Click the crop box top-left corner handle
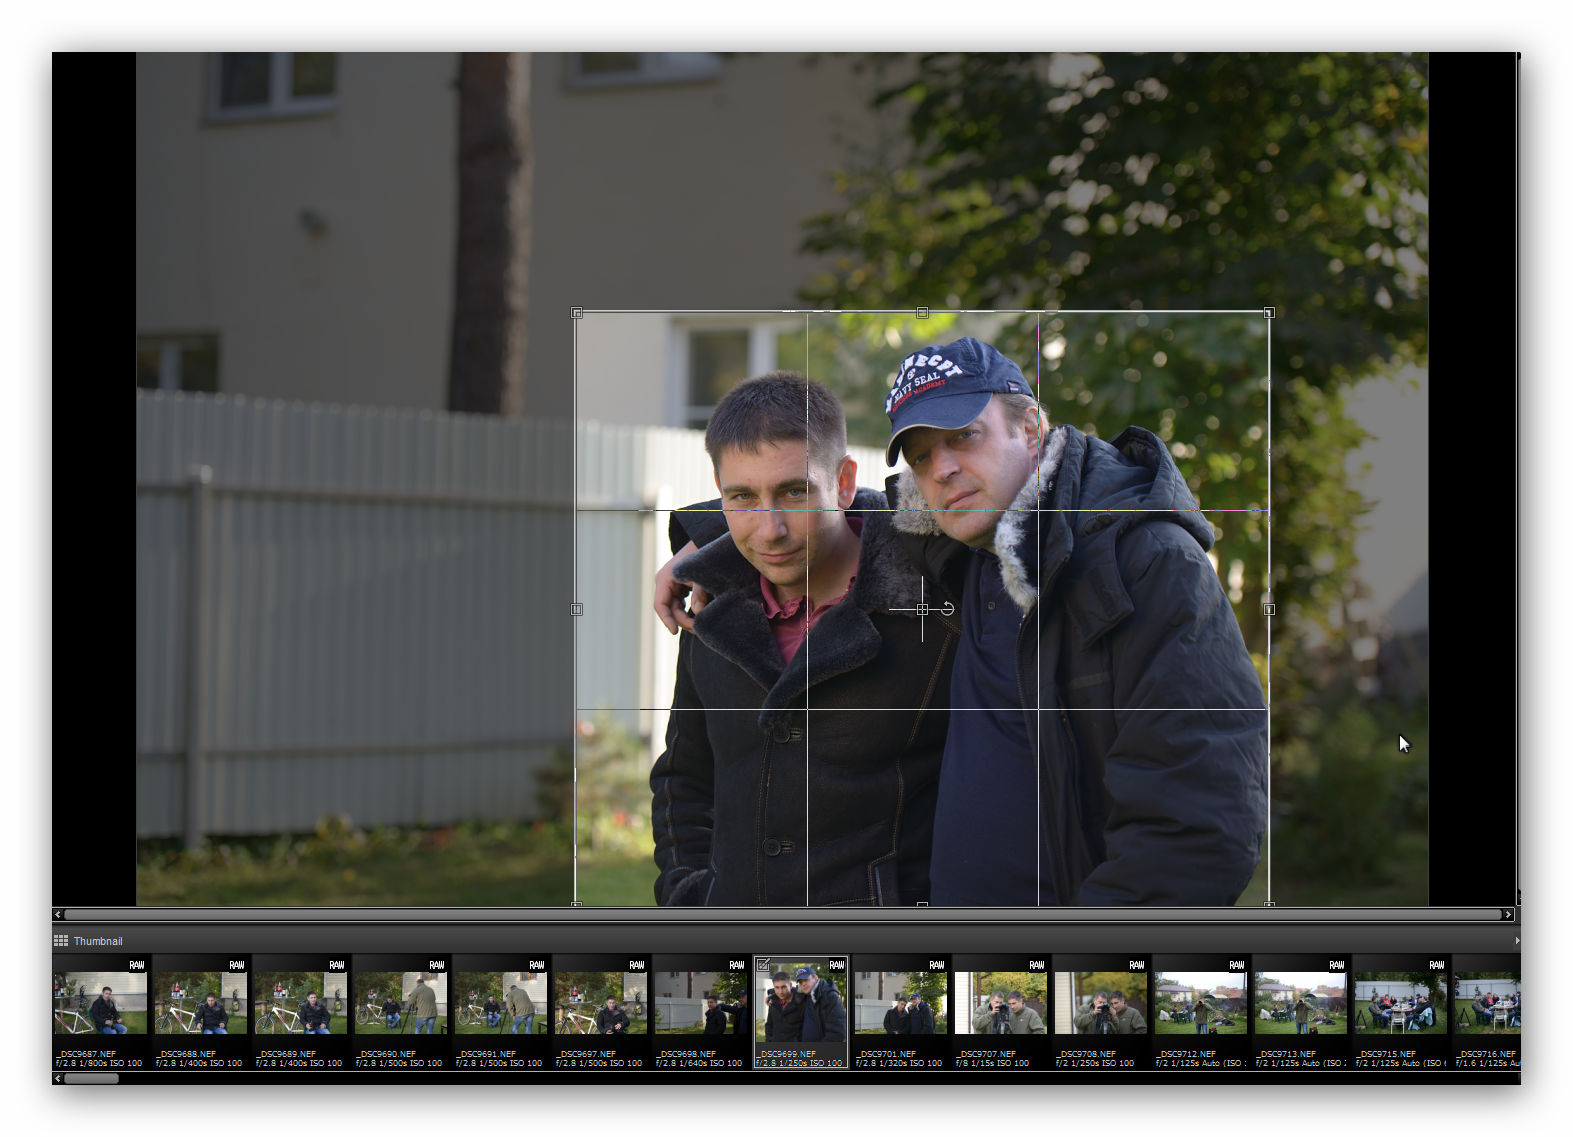This screenshot has height=1137, width=1573. coord(577,313)
